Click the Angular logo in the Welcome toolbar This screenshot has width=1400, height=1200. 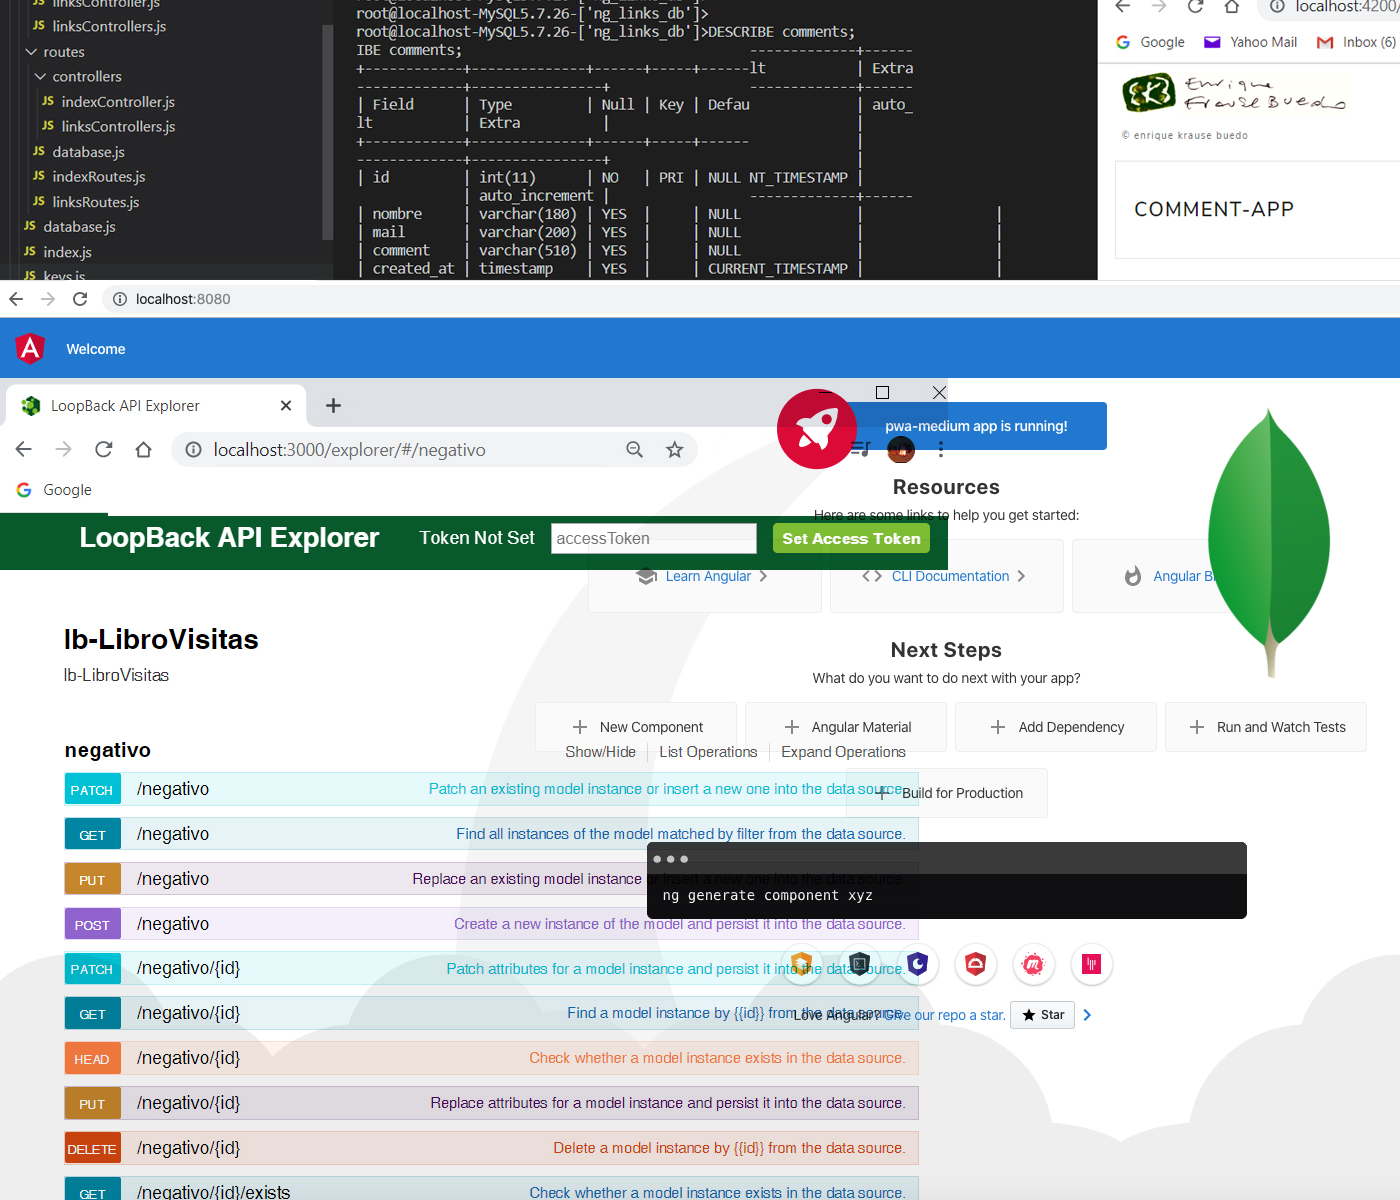(30, 348)
